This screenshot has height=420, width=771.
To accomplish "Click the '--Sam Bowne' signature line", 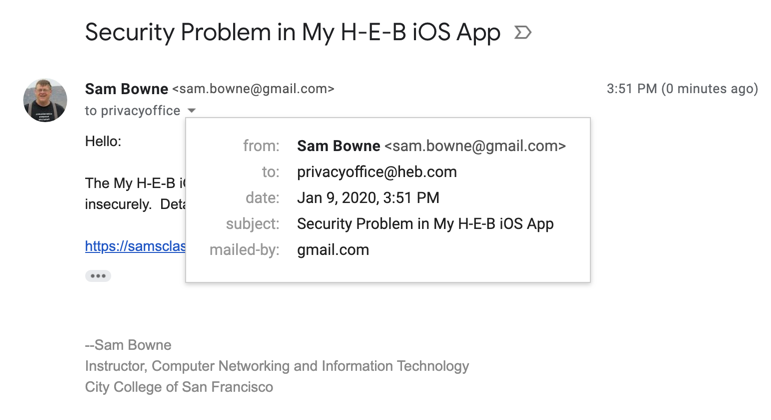I will (128, 345).
